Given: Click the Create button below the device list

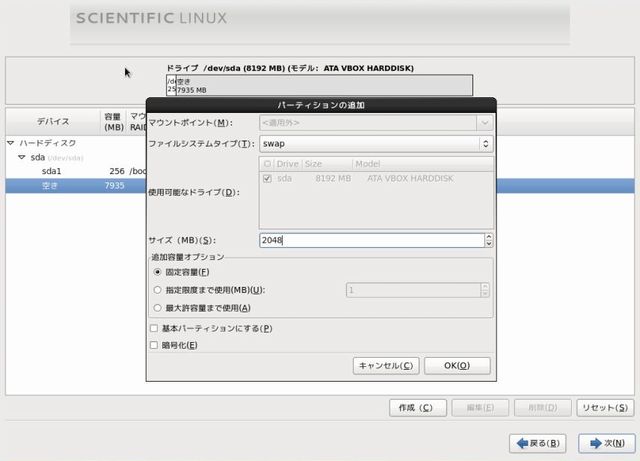Looking at the screenshot, I should point(416,408).
